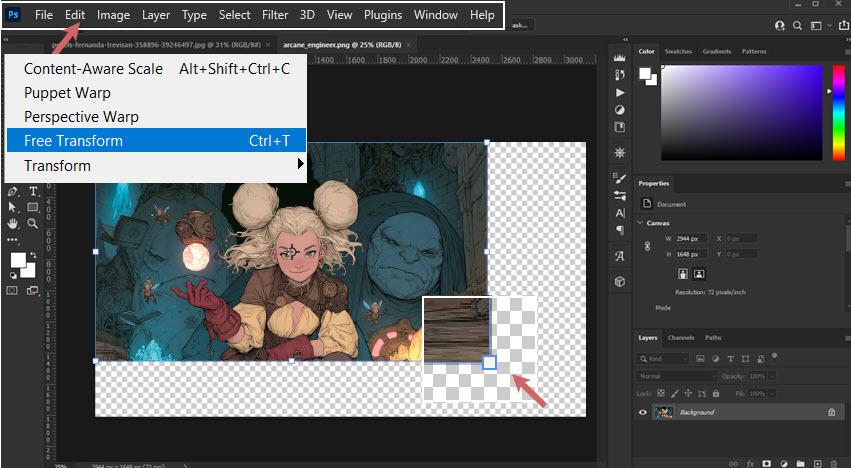The image size is (851, 468).
Task: Open the Brush Settings sliders icon
Action: point(619,195)
